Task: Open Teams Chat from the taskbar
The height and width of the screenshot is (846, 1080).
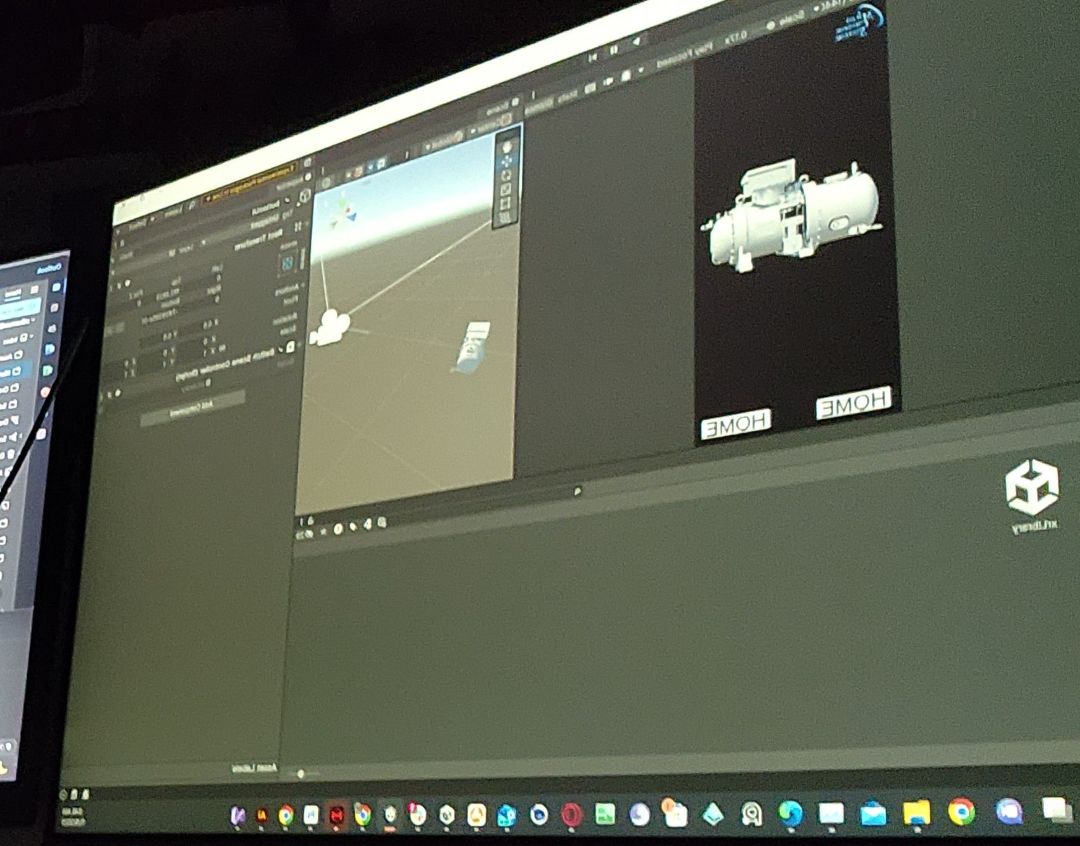Action: [x=1009, y=811]
